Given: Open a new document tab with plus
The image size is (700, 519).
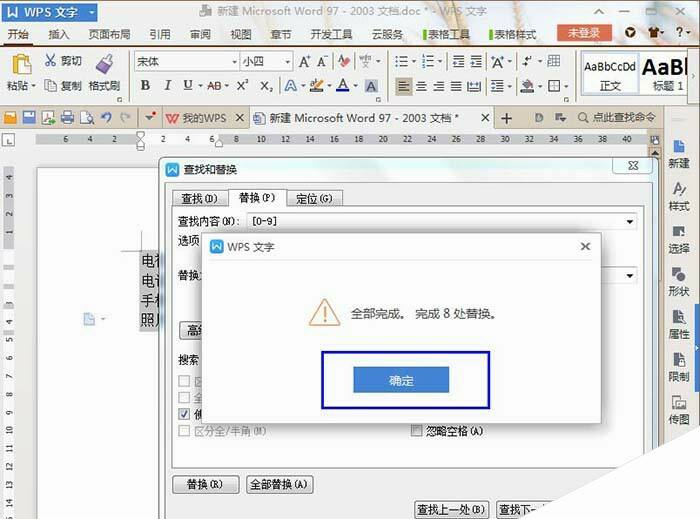Looking at the screenshot, I should click(506, 118).
